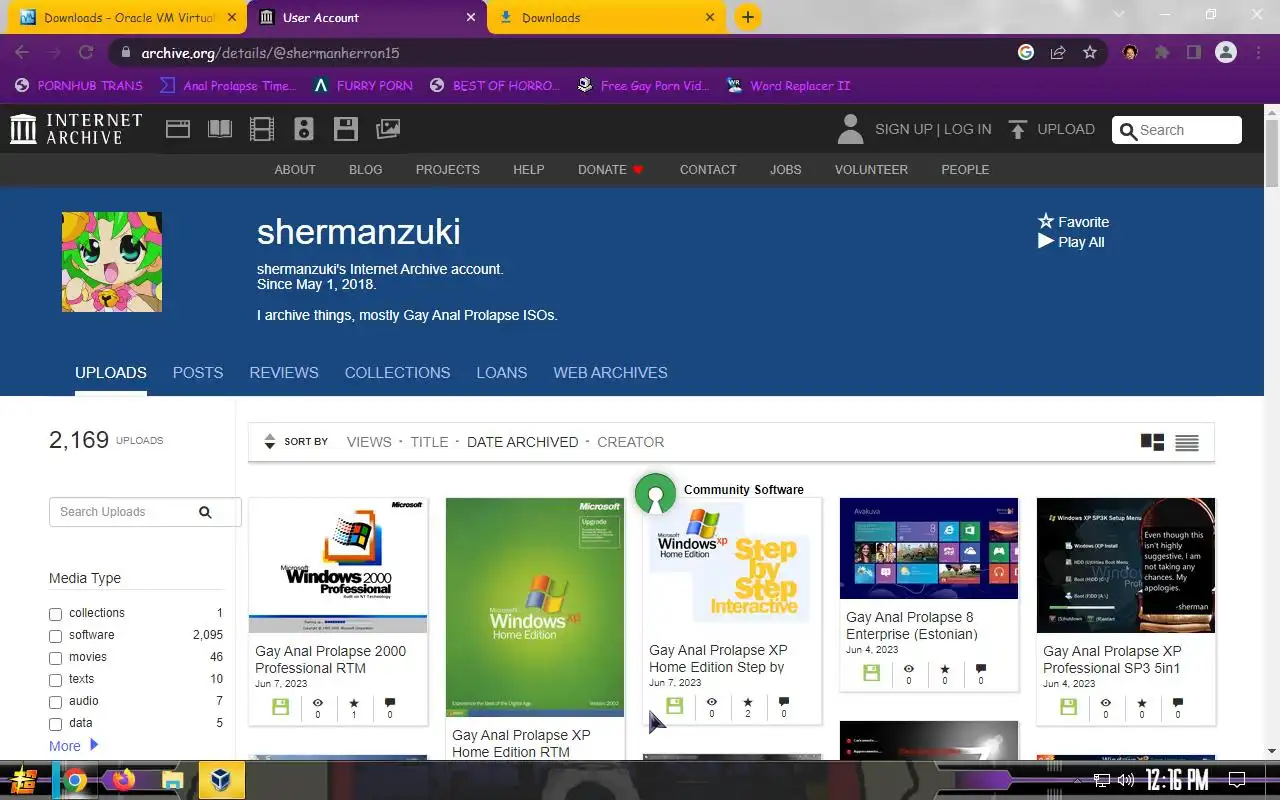Switch to the Collections tab

pyautogui.click(x=397, y=372)
